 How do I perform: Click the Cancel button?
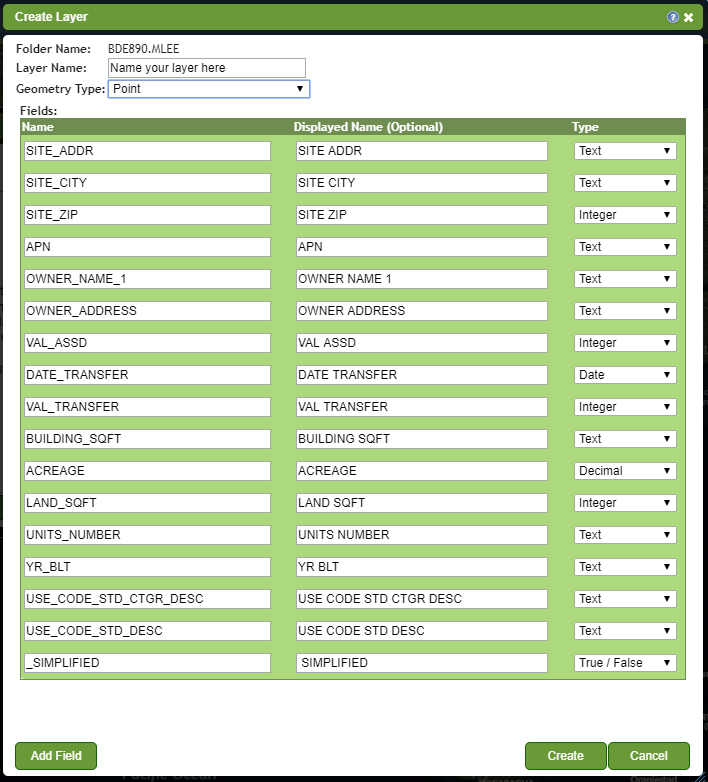(x=649, y=756)
